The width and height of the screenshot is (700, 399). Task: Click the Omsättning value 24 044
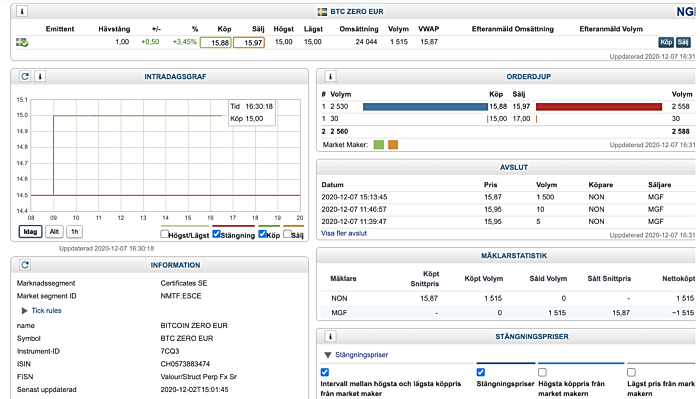point(366,42)
